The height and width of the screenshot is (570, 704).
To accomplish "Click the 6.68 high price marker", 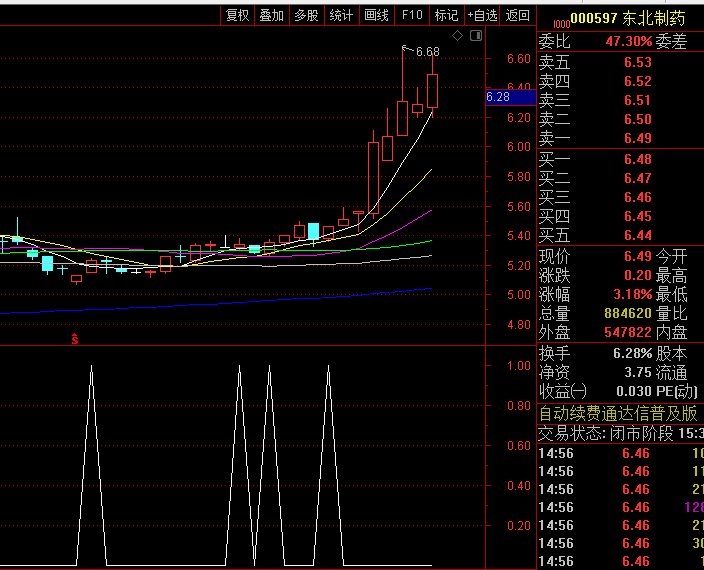I will coord(427,51).
